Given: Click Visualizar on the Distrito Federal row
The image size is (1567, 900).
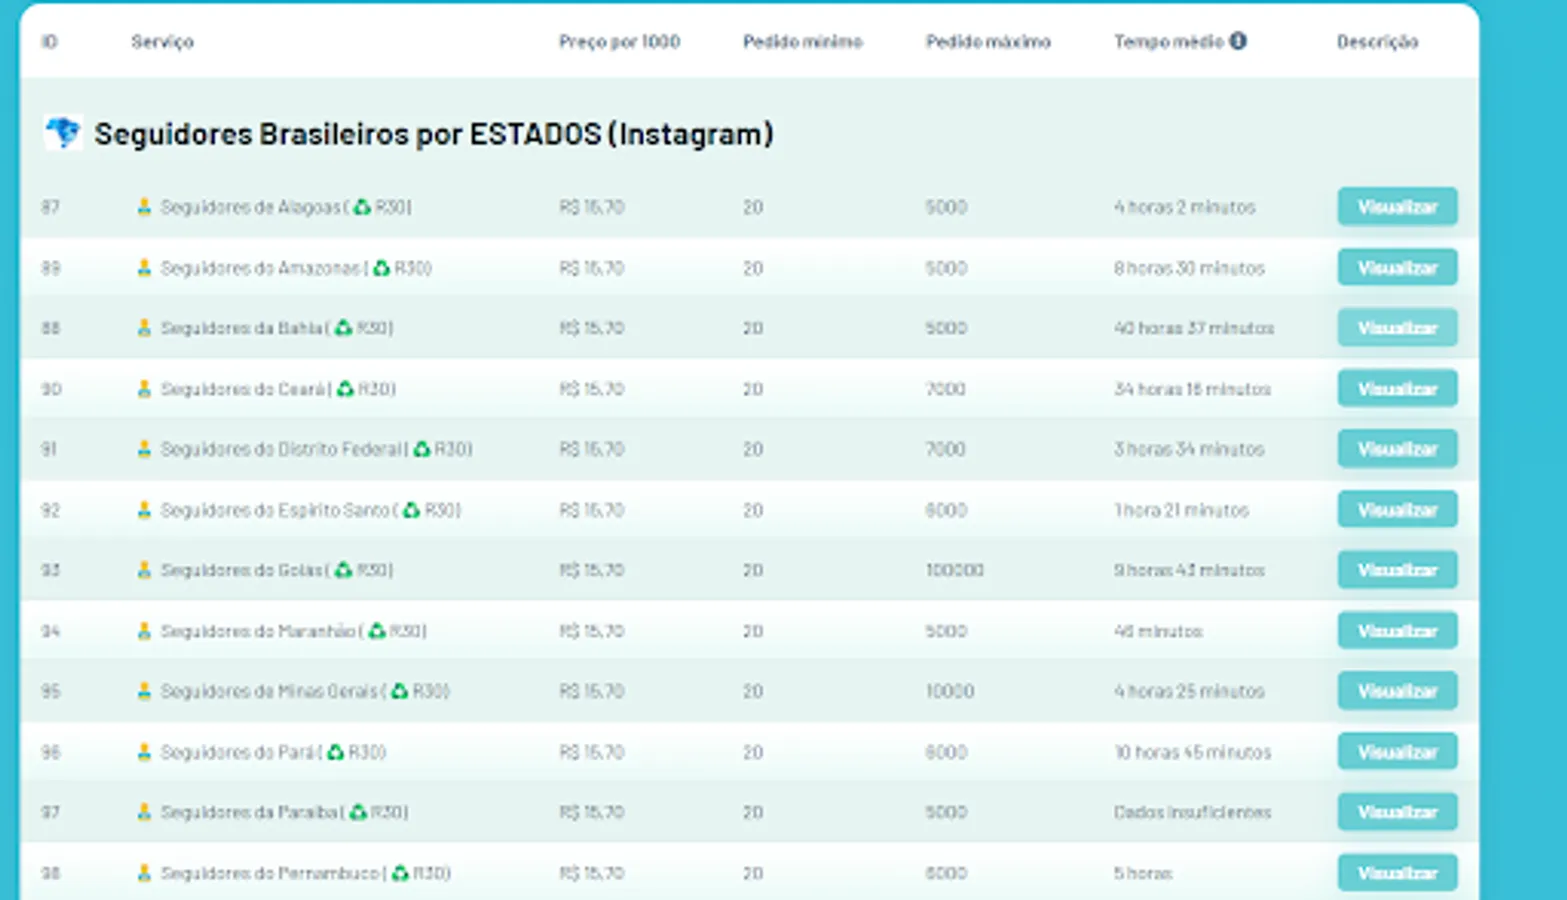Looking at the screenshot, I should click(x=1397, y=449).
